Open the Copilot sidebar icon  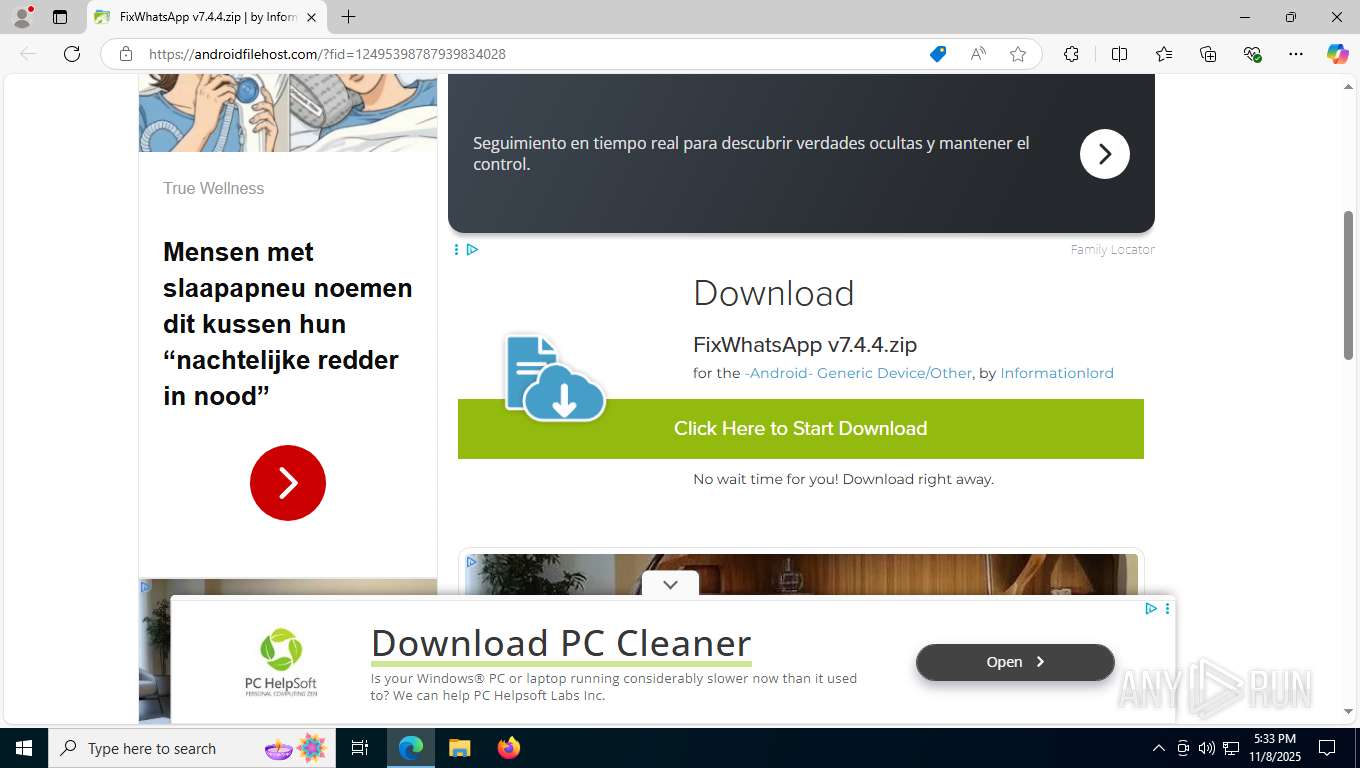1338,54
